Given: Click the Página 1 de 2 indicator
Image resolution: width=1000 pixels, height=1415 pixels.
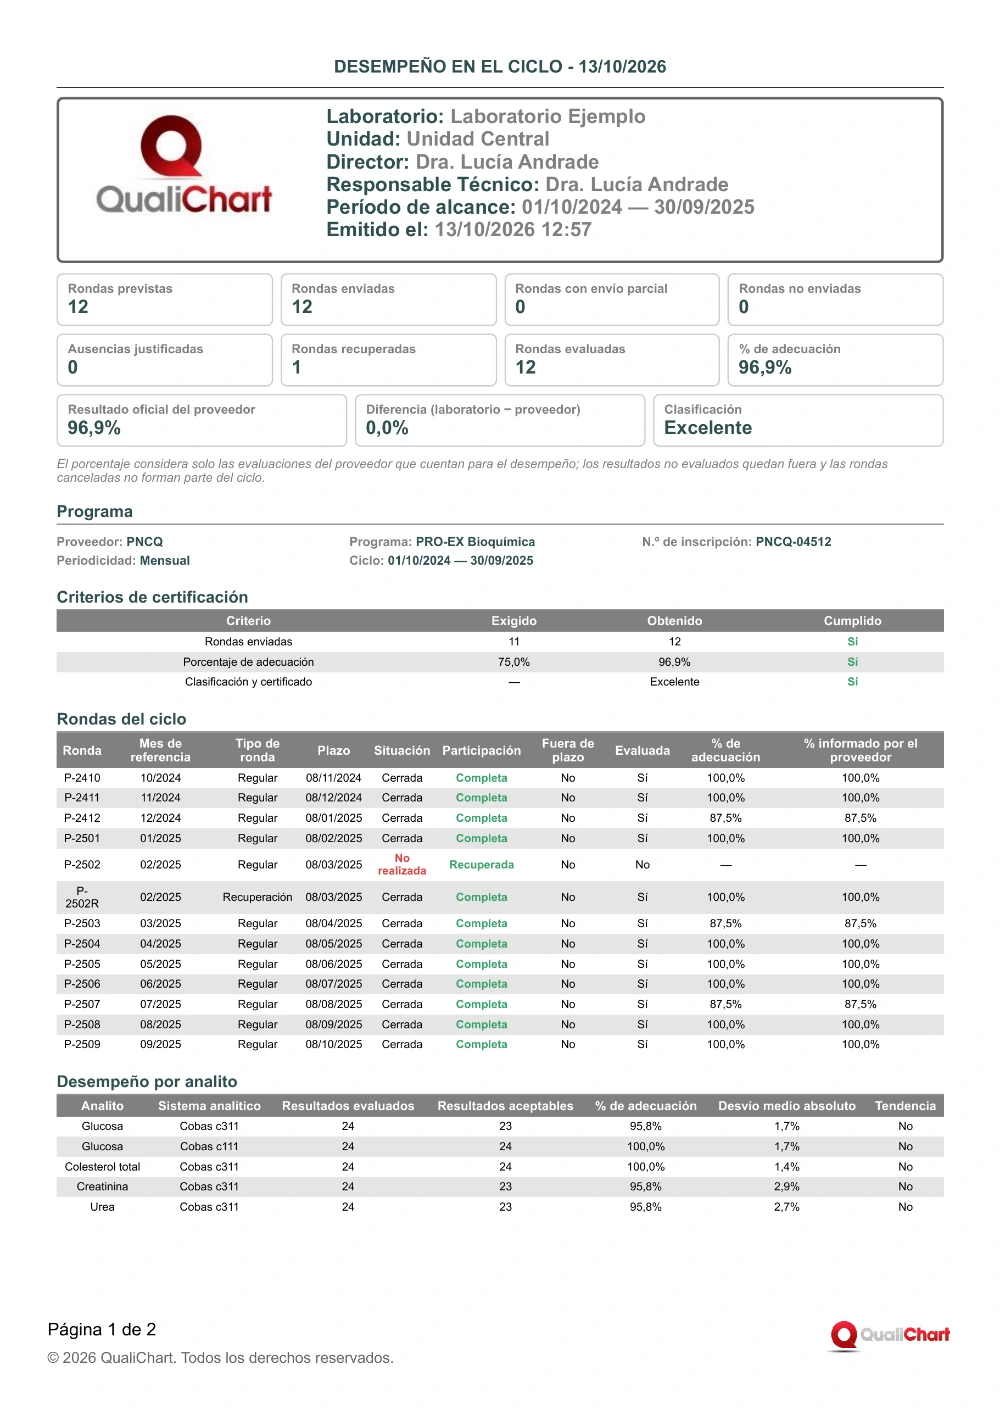Looking at the screenshot, I should coord(102,1329).
